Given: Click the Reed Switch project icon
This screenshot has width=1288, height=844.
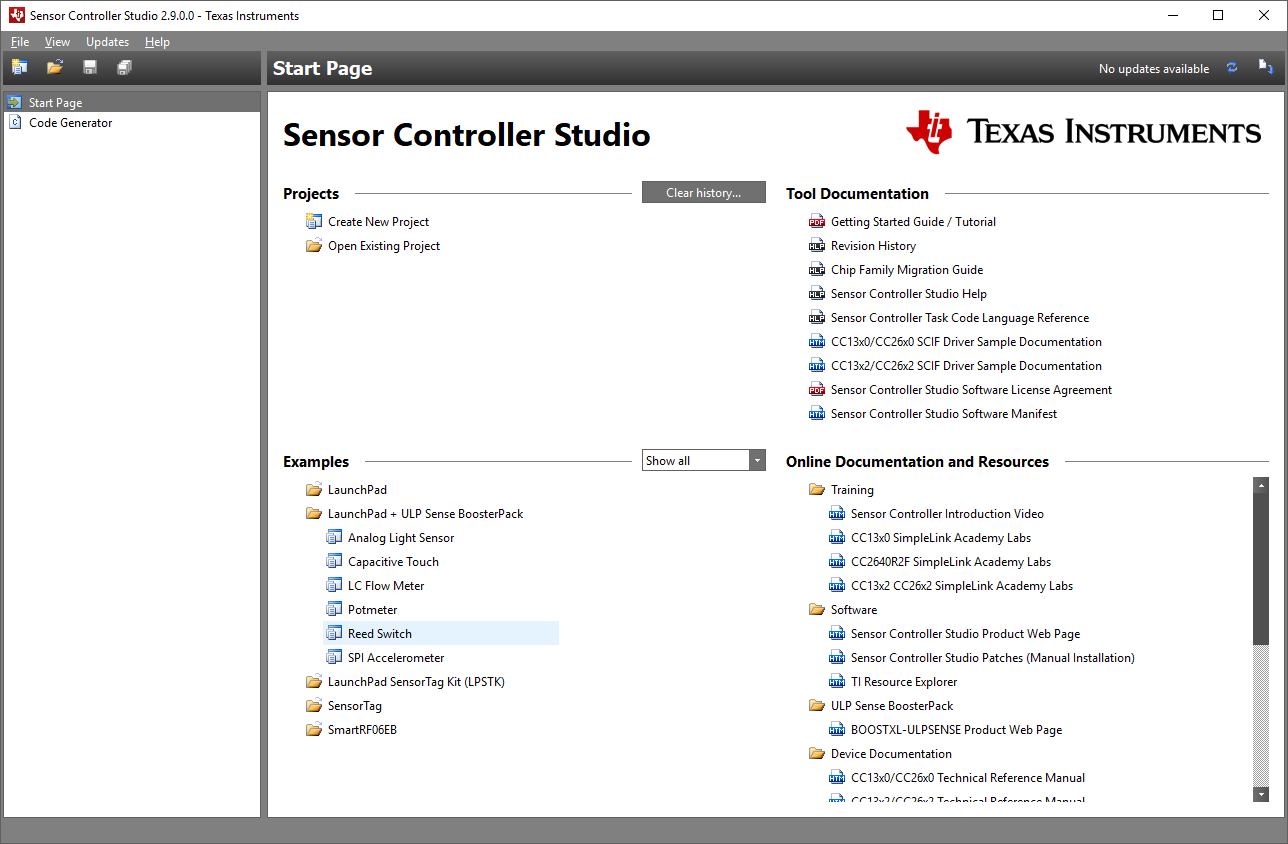Looking at the screenshot, I should (334, 634).
